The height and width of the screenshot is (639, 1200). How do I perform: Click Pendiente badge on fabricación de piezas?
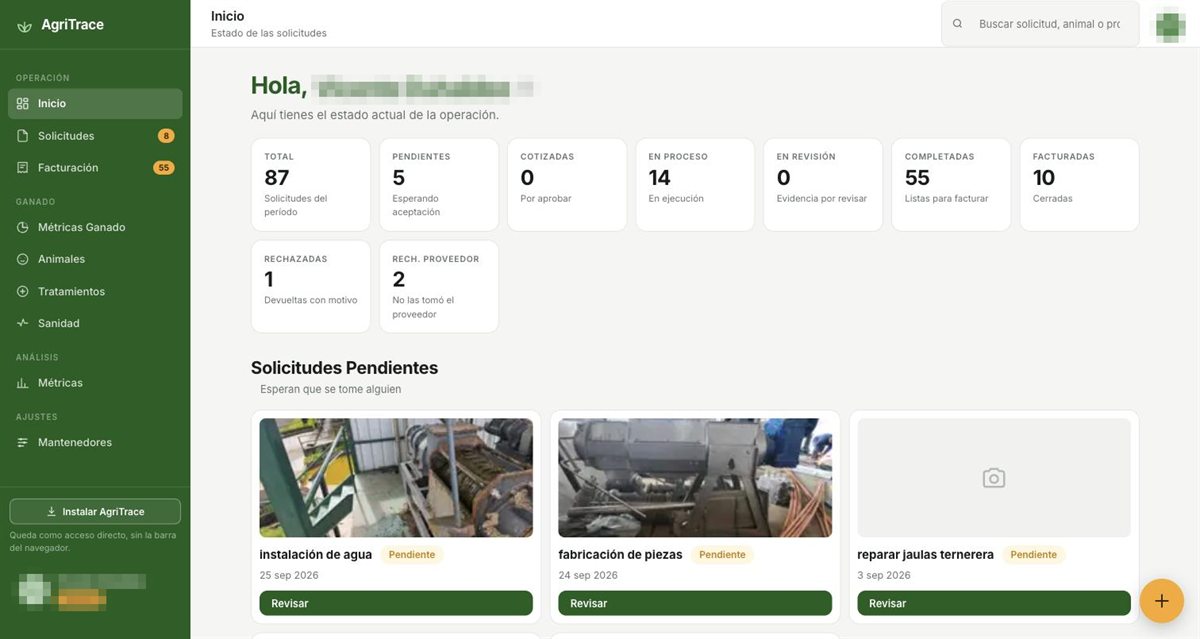click(x=722, y=555)
